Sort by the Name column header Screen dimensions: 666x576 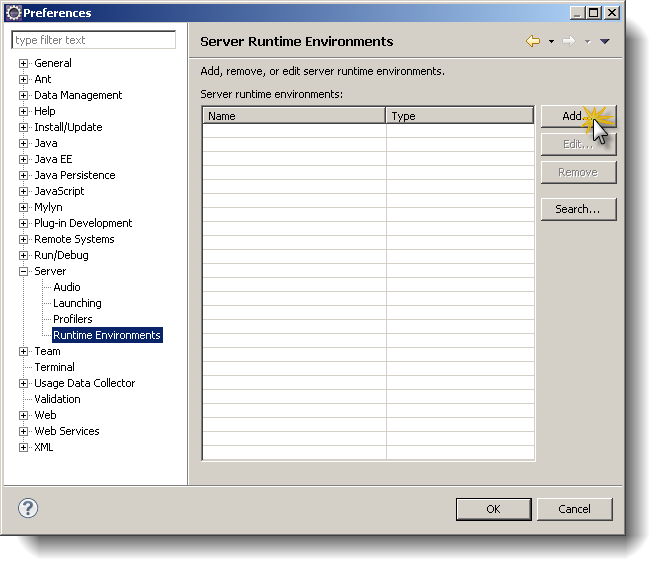tap(294, 116)
